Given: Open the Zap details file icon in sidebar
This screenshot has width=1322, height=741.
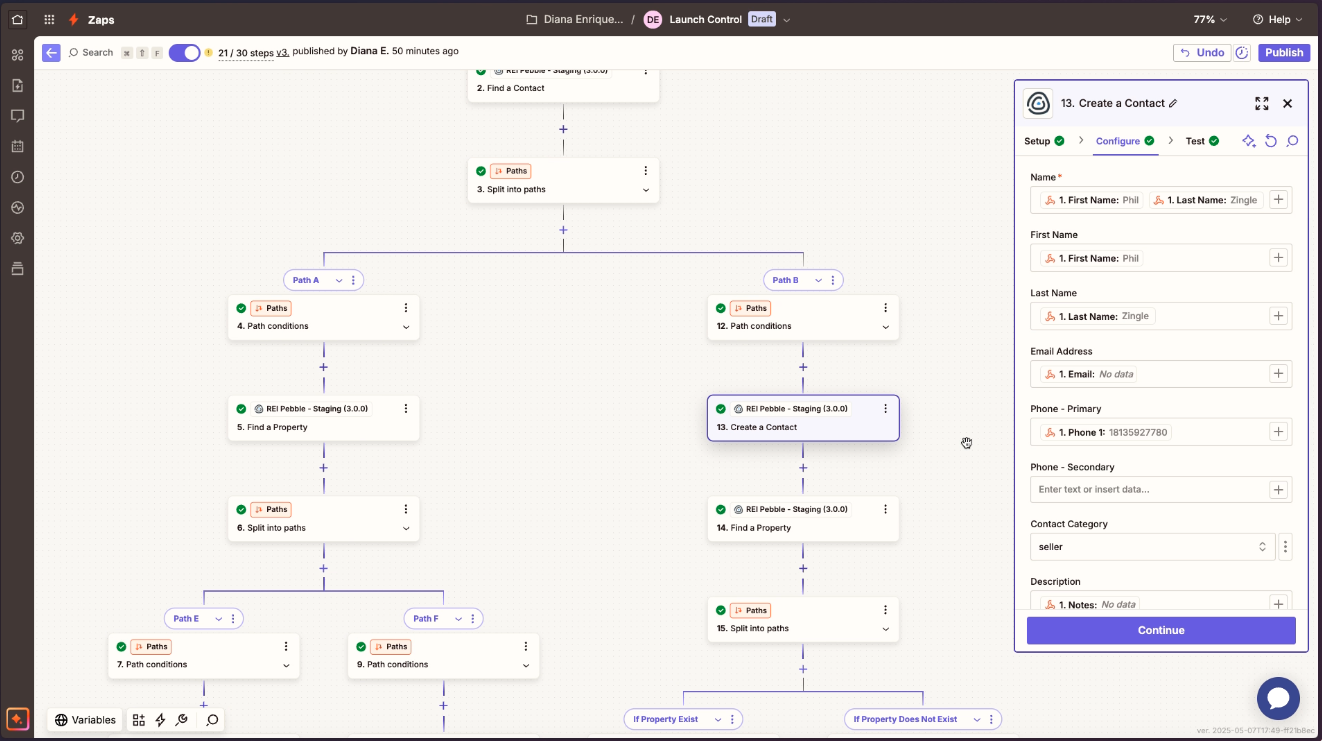Looking at the screenshot, I should pos(17,86).
